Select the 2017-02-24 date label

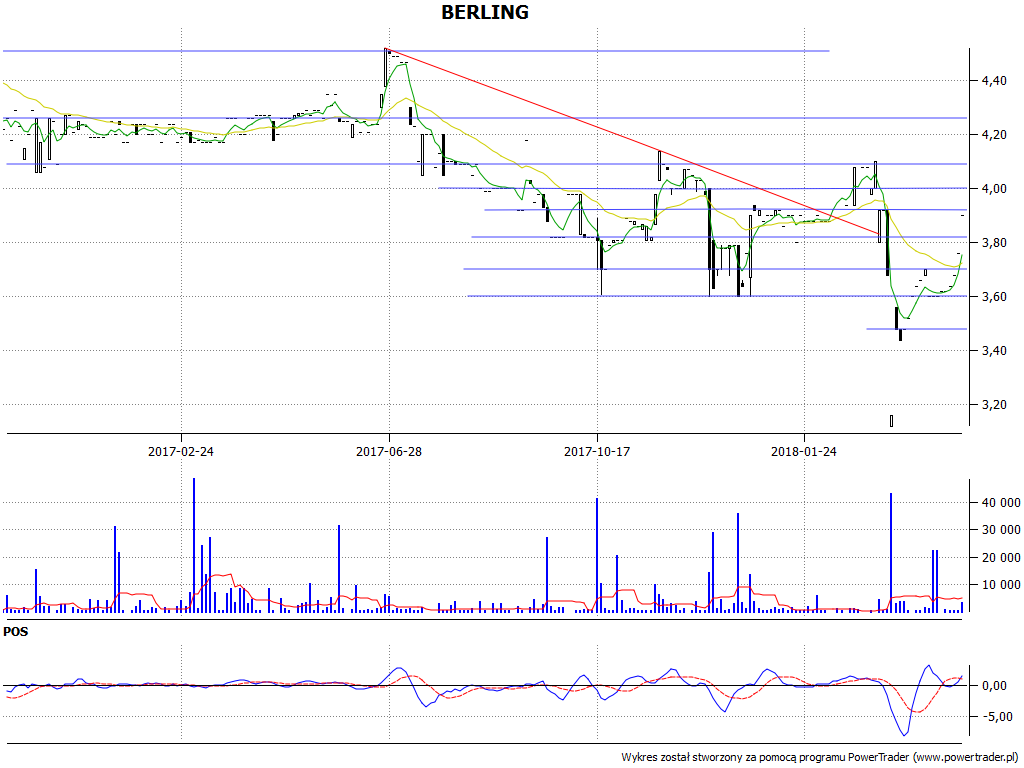(x=181, y=451)
